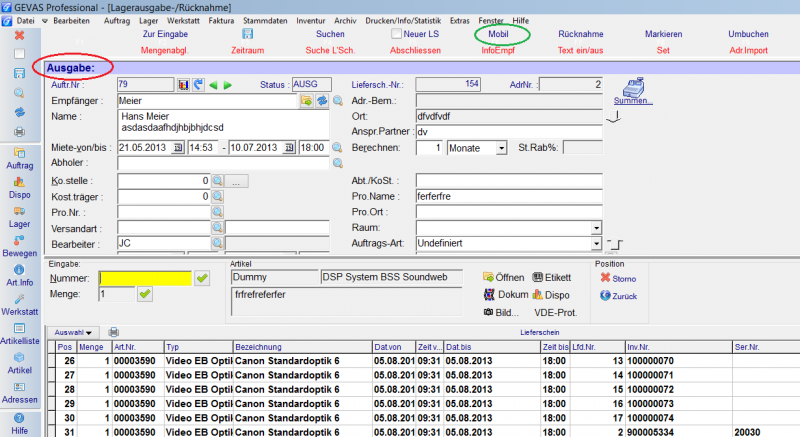Click magnifier next to Abholer field
Image resolution: width=800 pixels, height=437 pixels.
tap(338, 163)
